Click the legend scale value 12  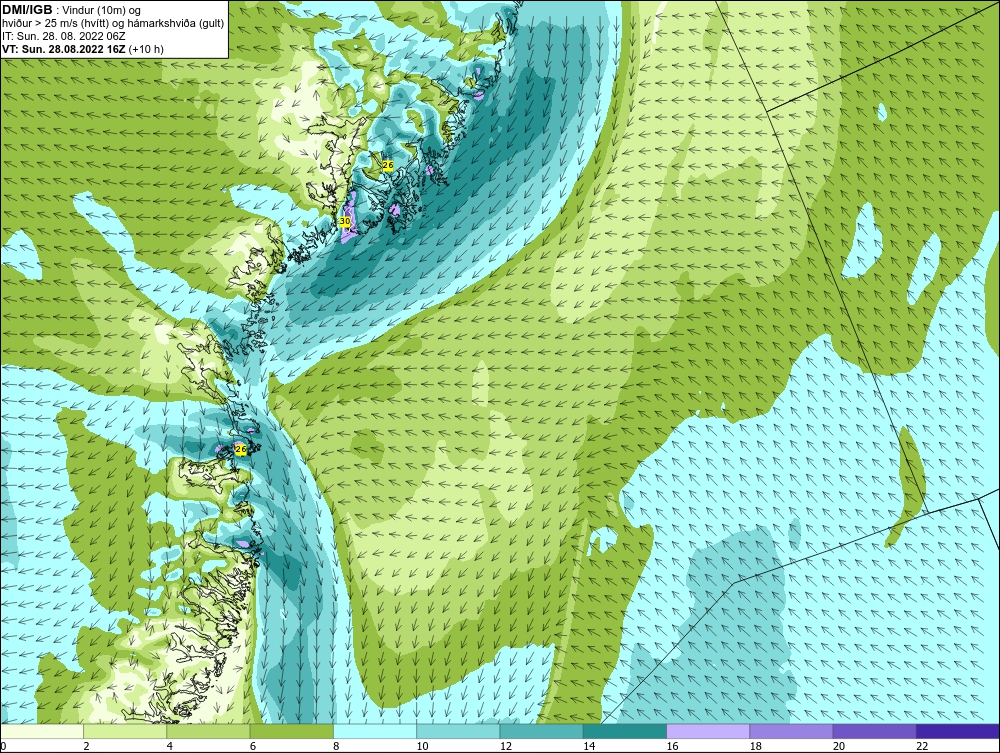[x=506, y=747]
